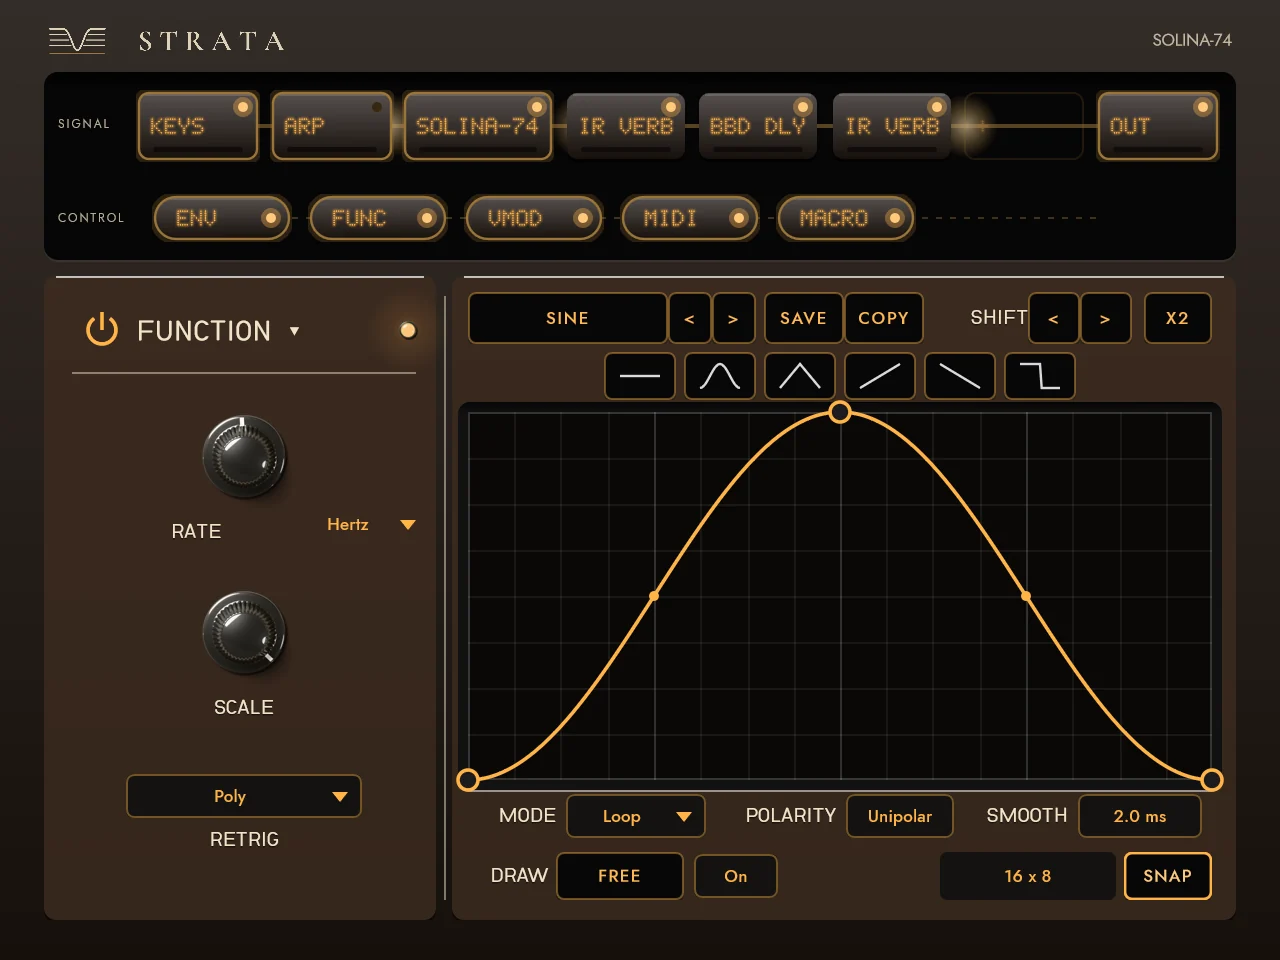Toggle the ENV control LED
The width and height of the screenshot is (1280, 960).
click(x=270, y=218)
